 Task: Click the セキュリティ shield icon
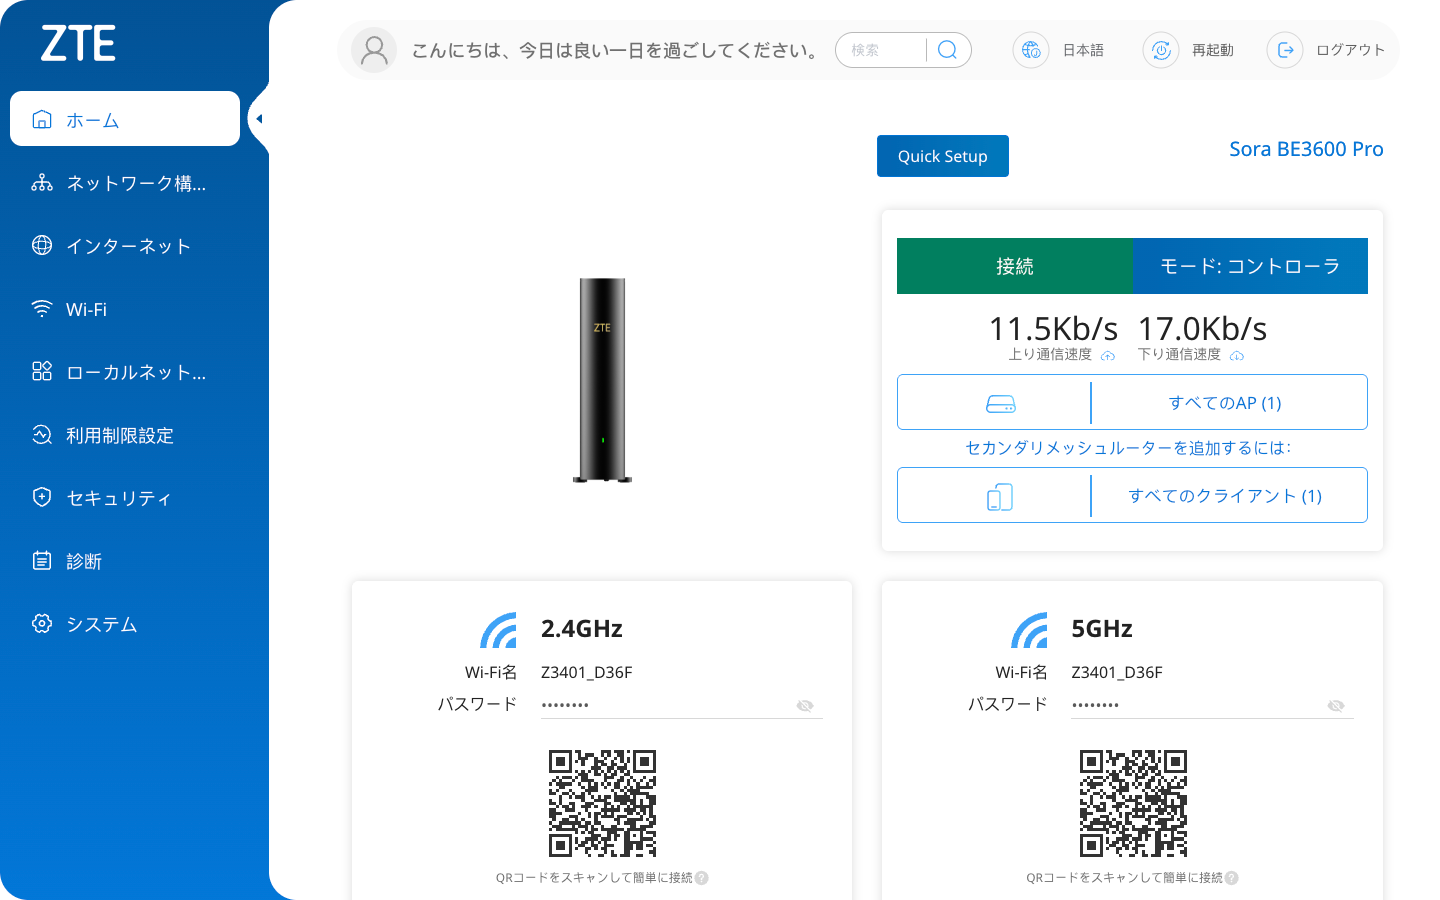(41, 497)
